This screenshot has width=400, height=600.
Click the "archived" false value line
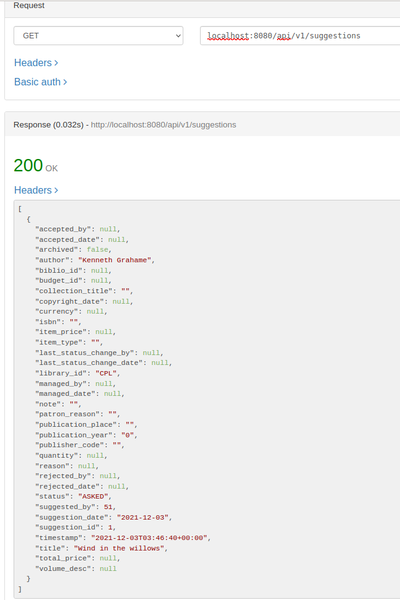73,249
